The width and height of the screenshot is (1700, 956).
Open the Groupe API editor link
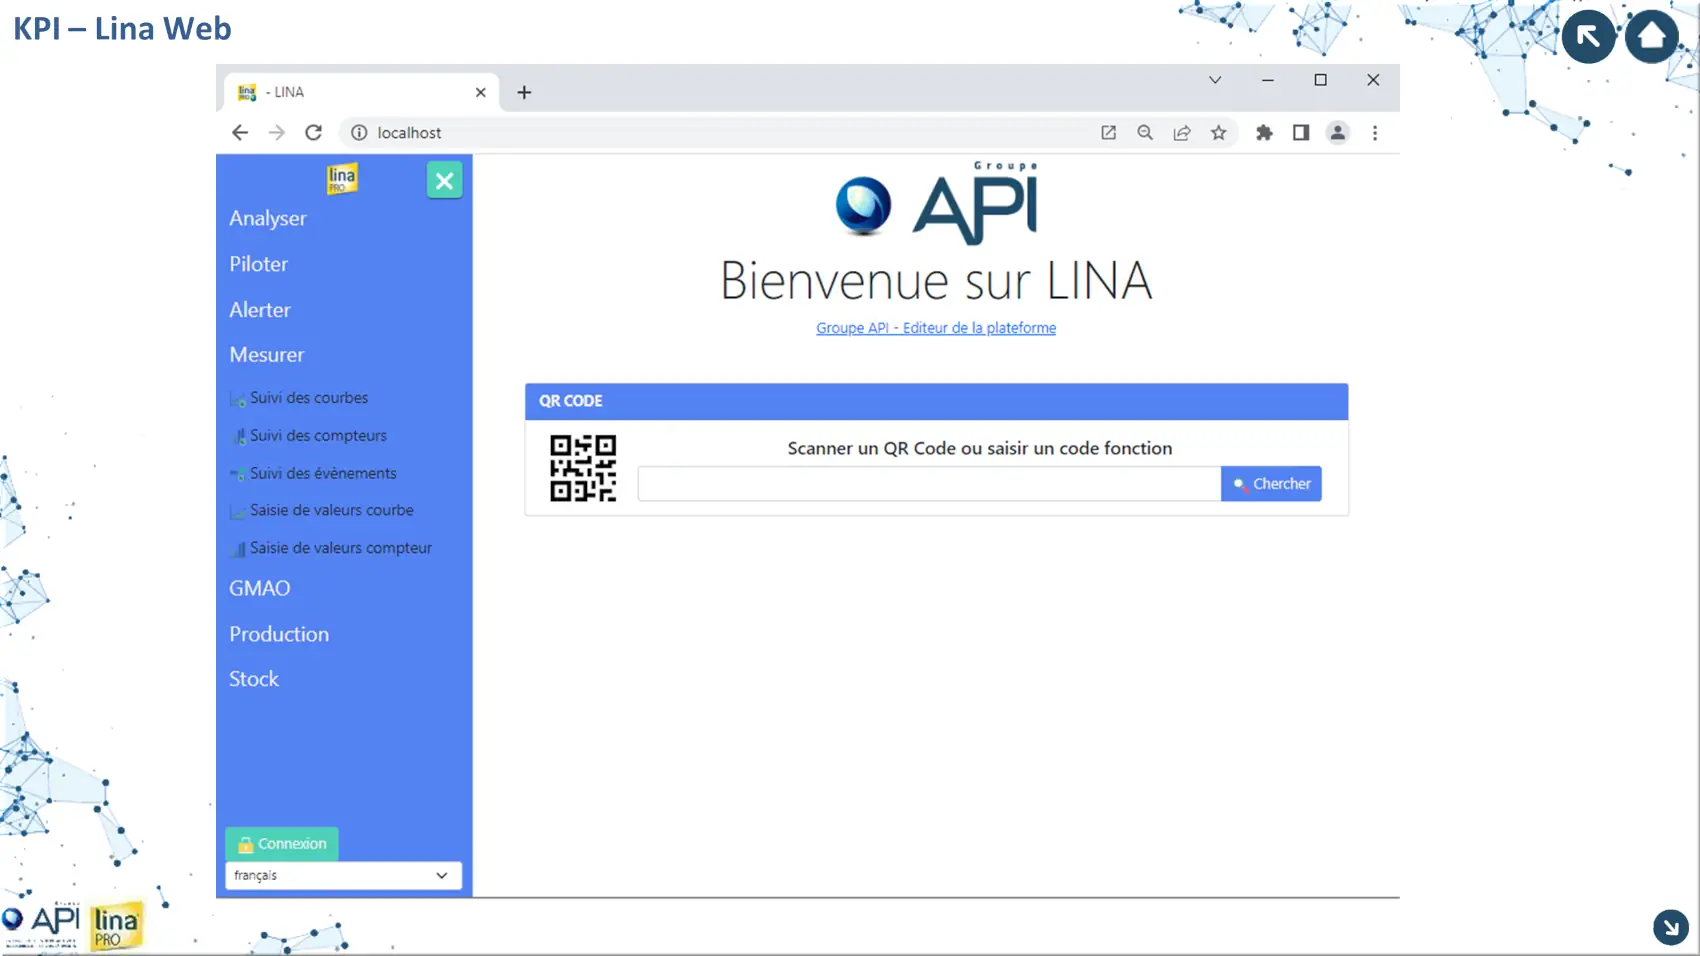click(x=935, y=328)
